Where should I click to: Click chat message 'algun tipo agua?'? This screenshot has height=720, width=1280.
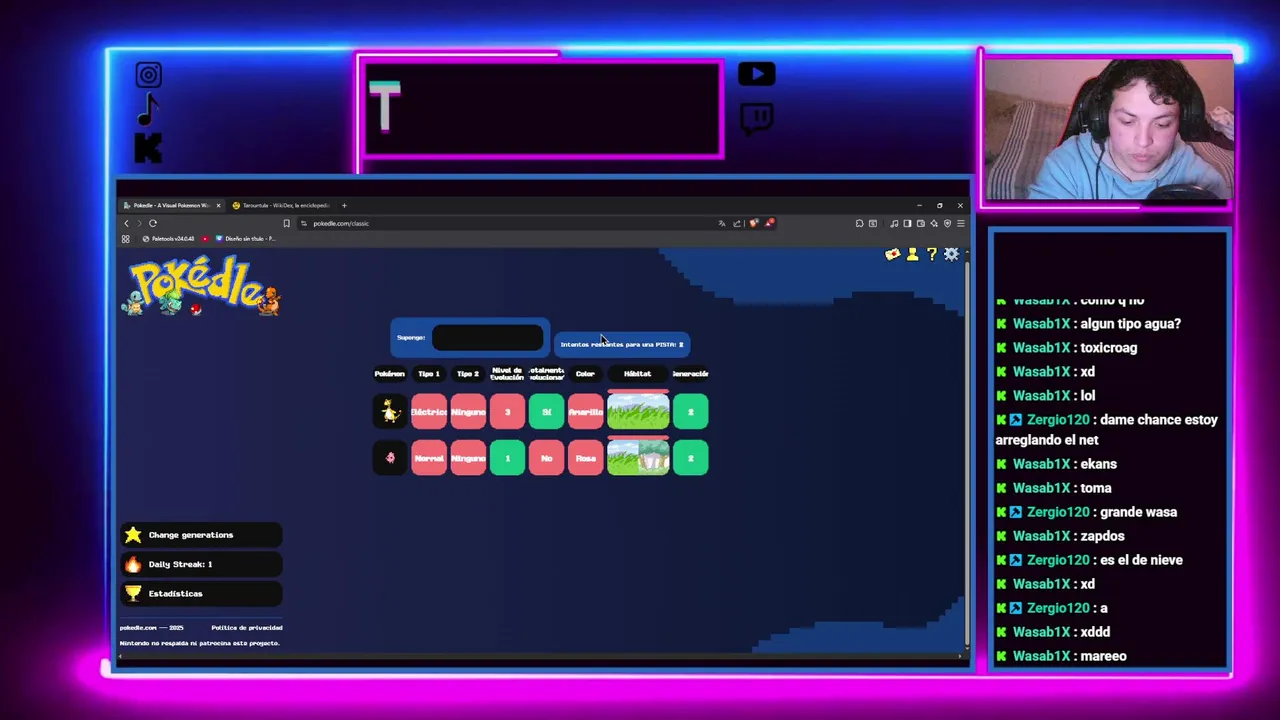1130,324
